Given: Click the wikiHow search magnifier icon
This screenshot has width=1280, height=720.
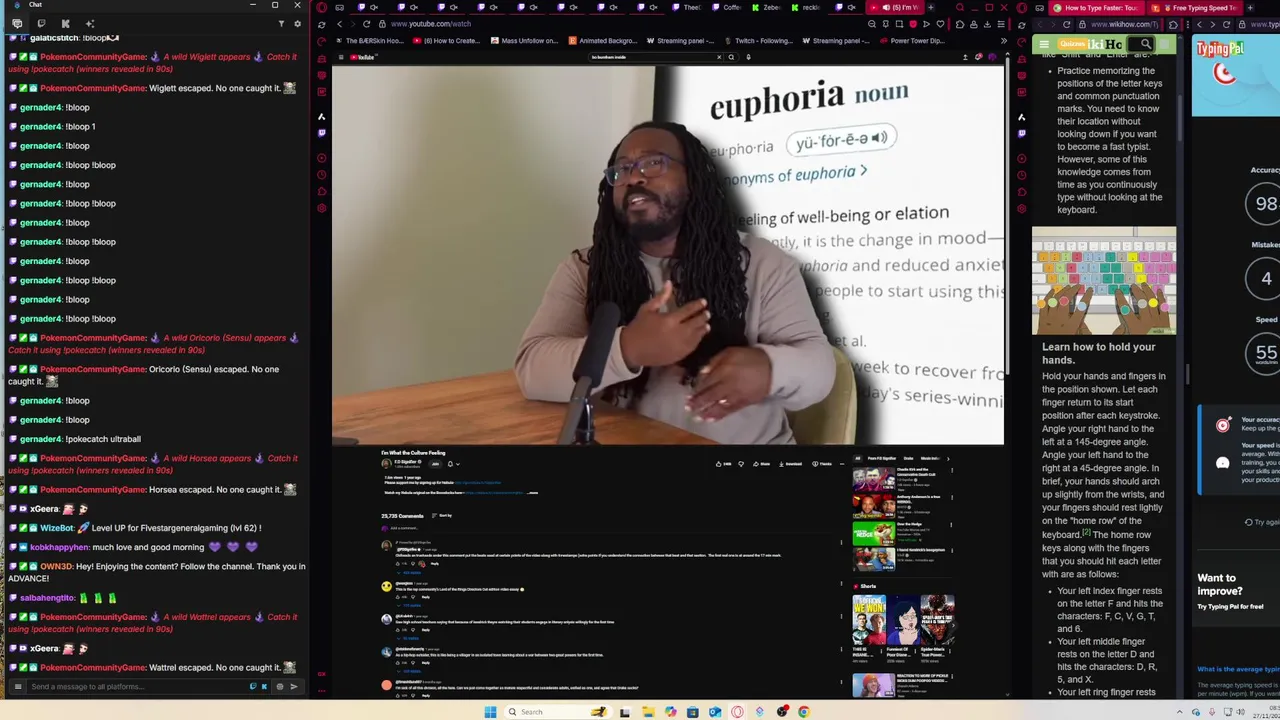Looking at the screenshot, I should coord(1146,44).
